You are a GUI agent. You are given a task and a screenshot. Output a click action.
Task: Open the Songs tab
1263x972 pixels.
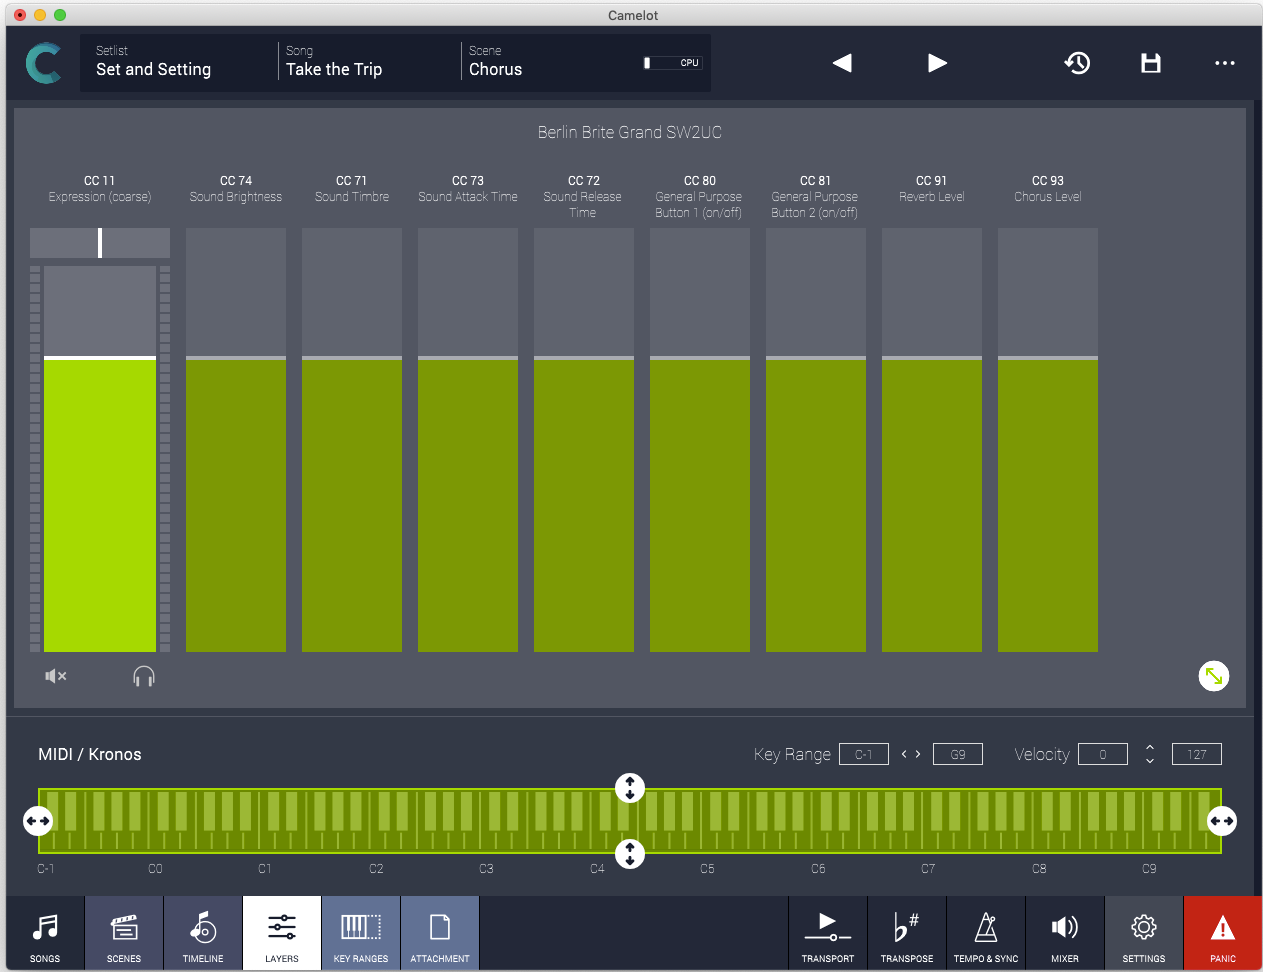coord(45,934)
